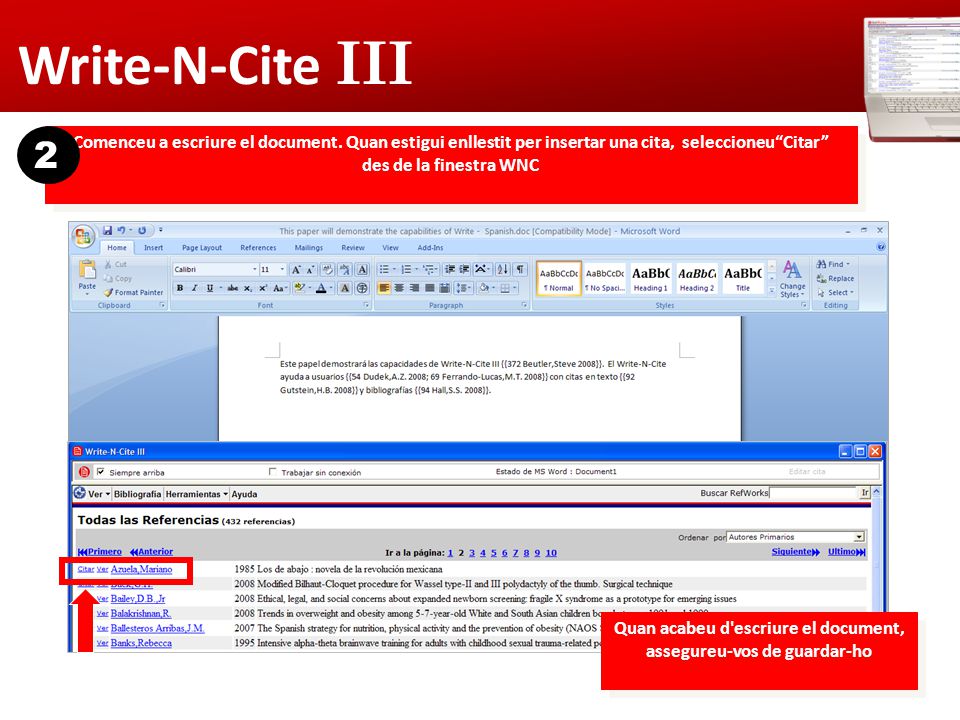The width and height of the screenshot is (960, 720).
Task: Expand the Ver menu in Write-N-Cite
Action: [x=99, y=494]
